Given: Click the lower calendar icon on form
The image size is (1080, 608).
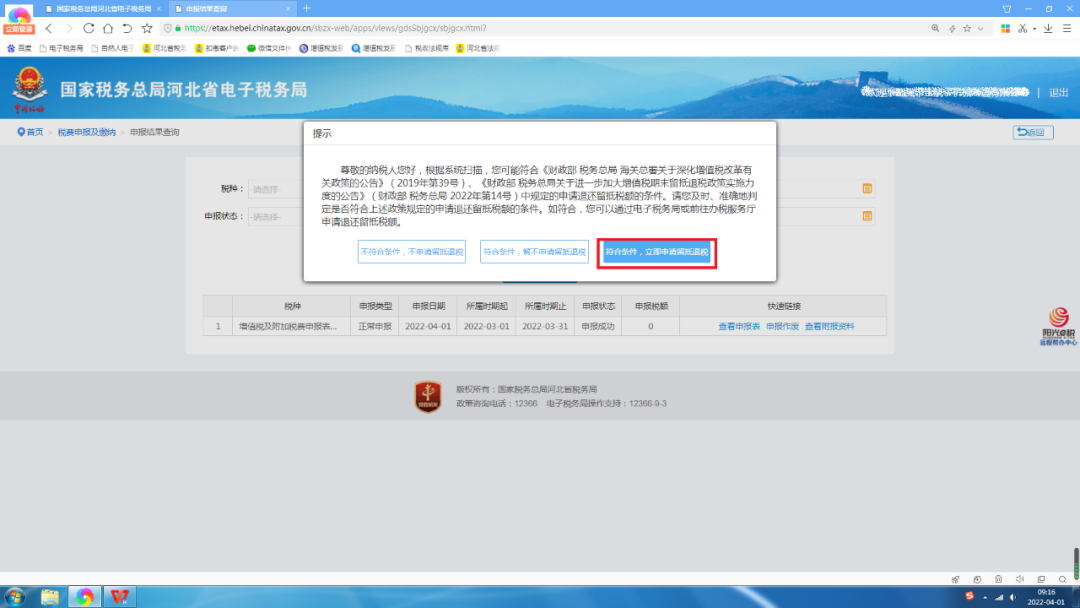Looking at the screenshot, I should tap(867, 216).
